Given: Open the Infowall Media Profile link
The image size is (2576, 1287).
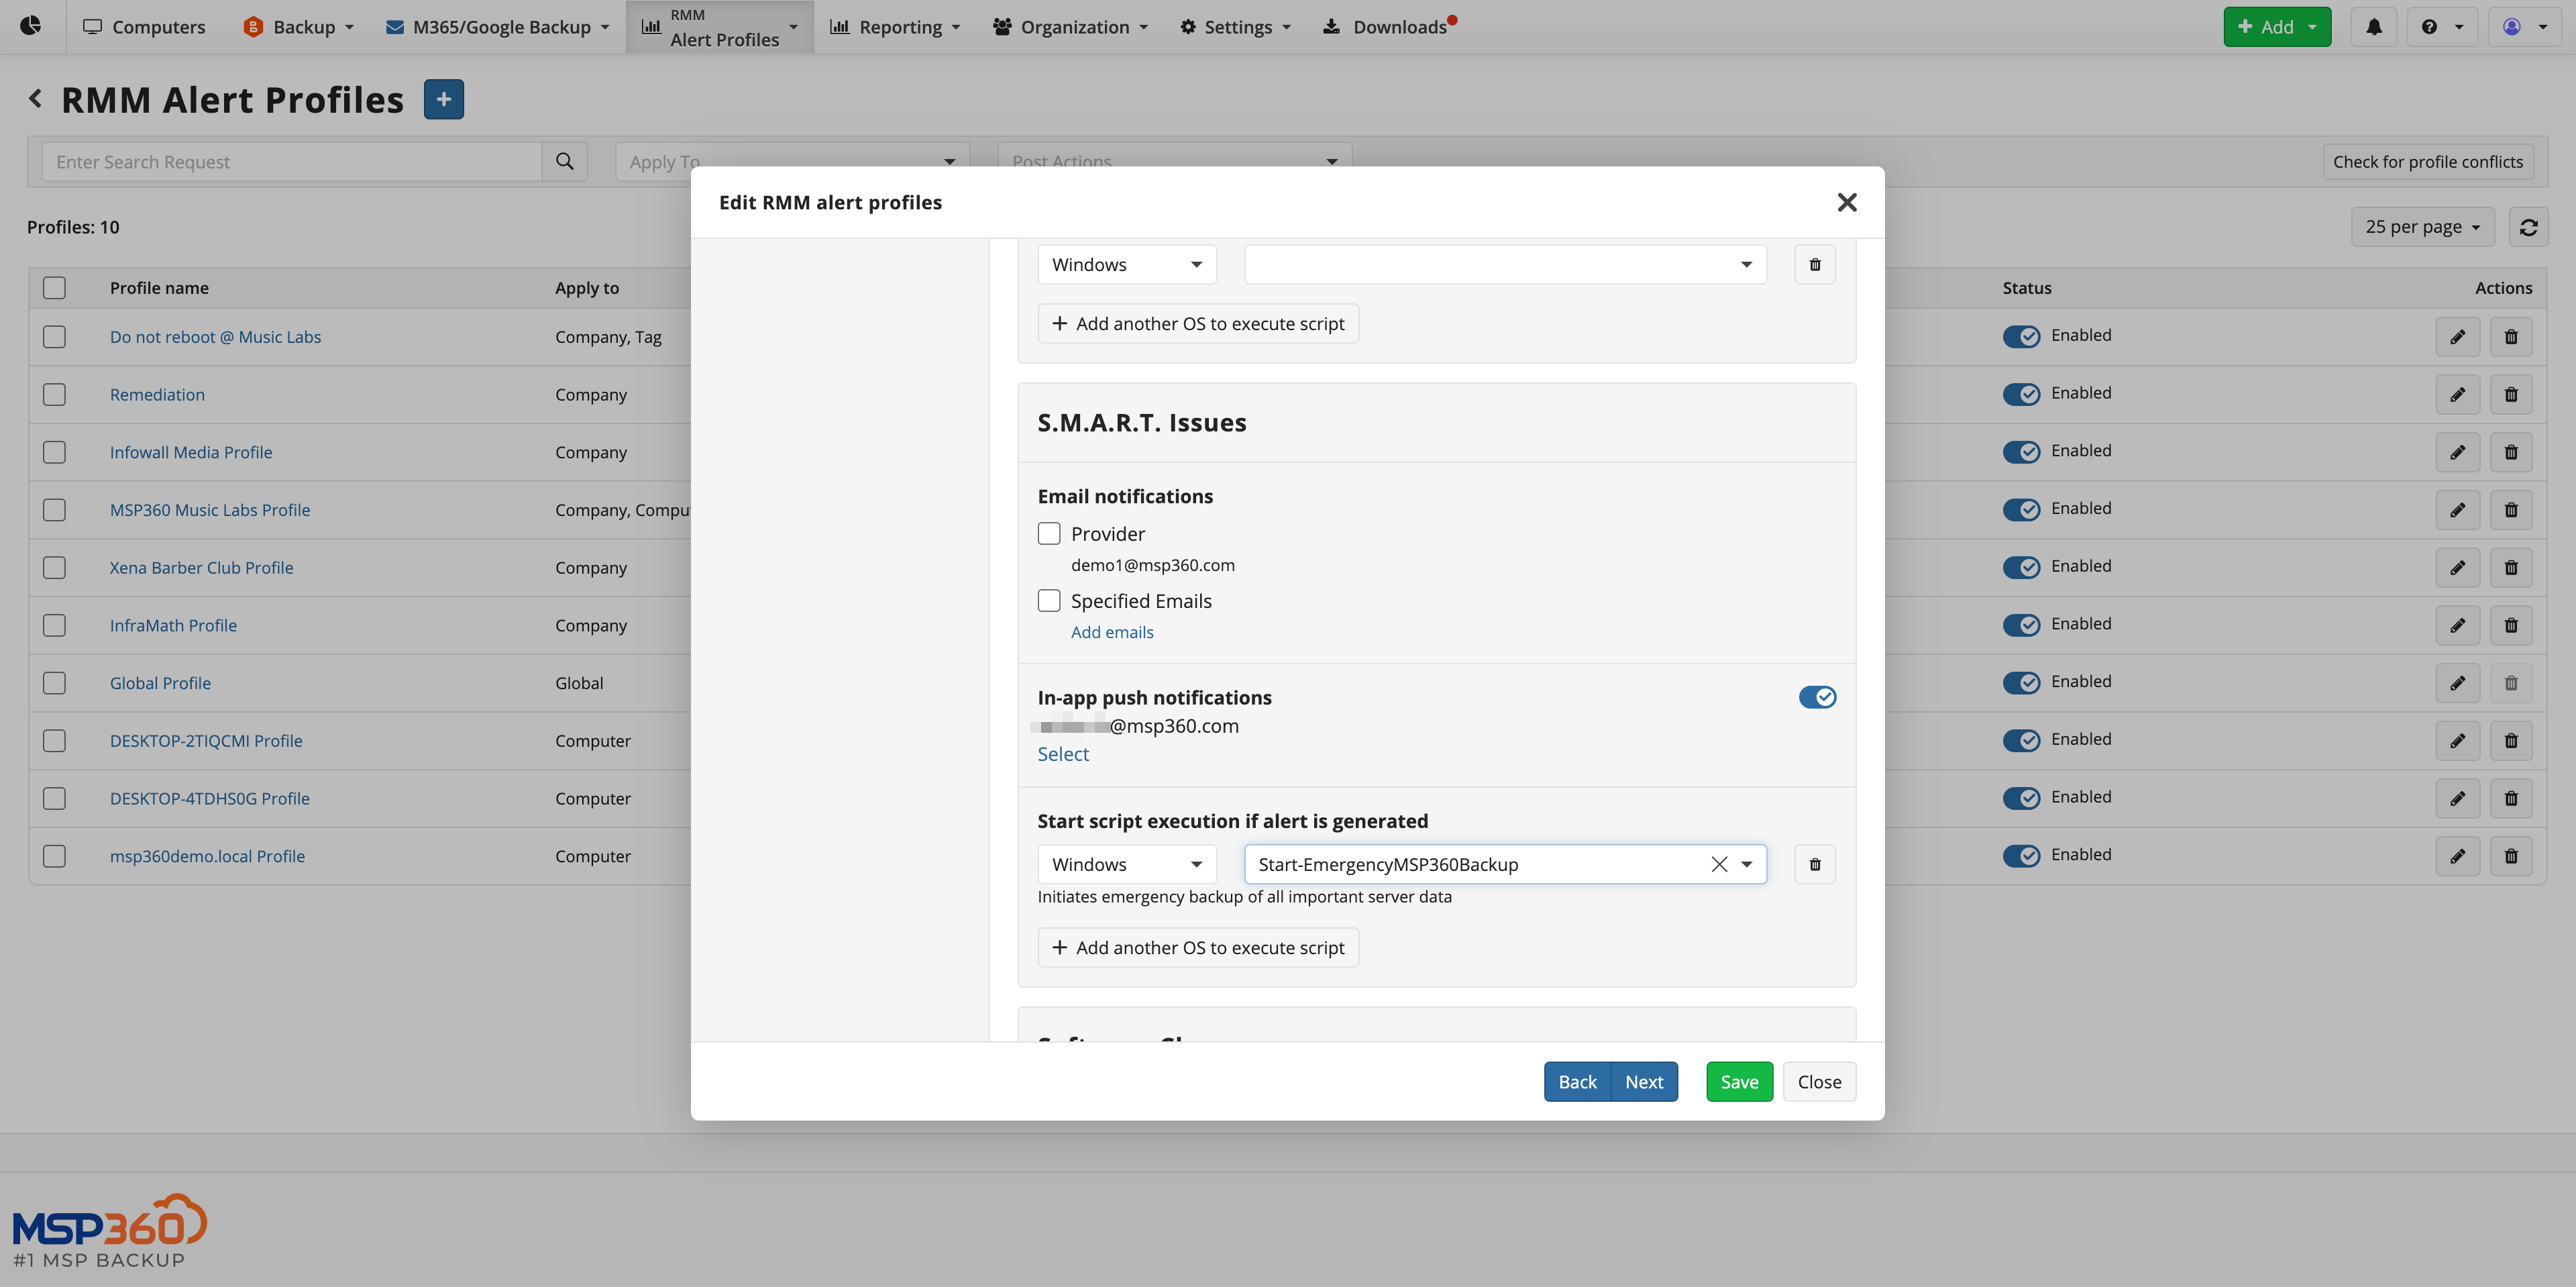Looking at the screenshot, I should [x=191, y=452].
